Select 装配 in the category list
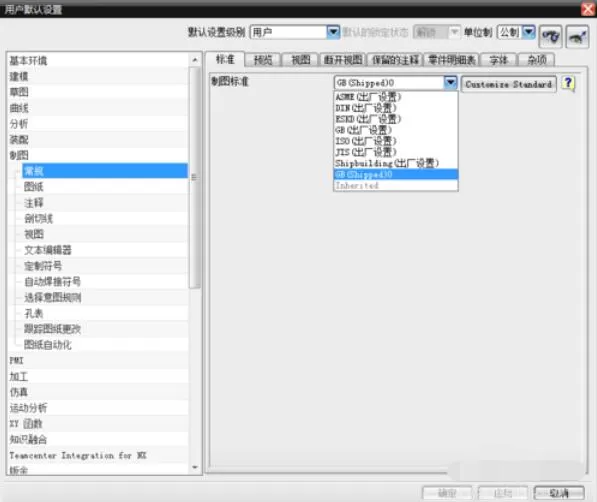Screen dimensions: 597x502 pyautogui.click(x=98, y=140)
